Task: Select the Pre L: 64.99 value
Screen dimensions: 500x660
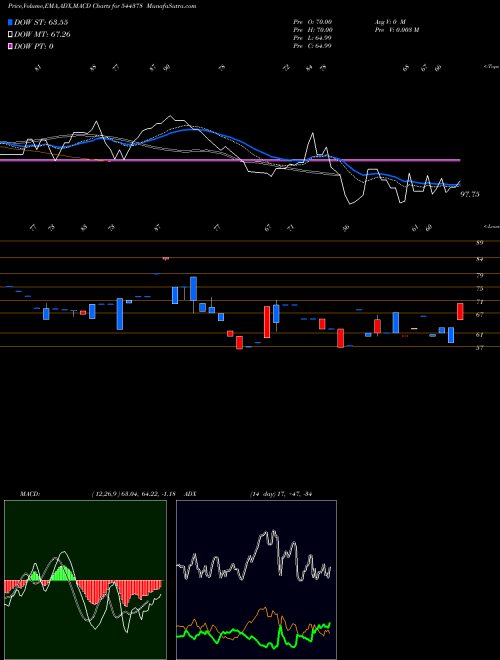Action: point(312,38)
